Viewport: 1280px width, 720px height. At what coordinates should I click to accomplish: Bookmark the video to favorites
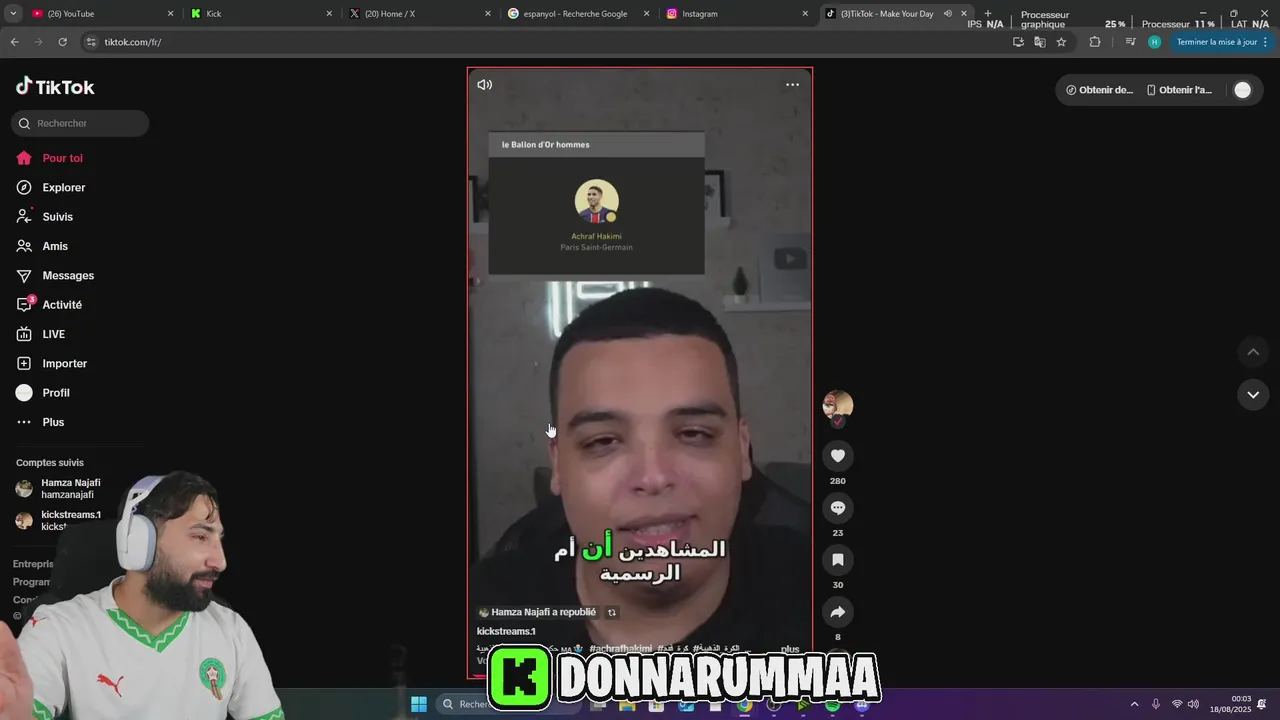click(x=838, y=560)
